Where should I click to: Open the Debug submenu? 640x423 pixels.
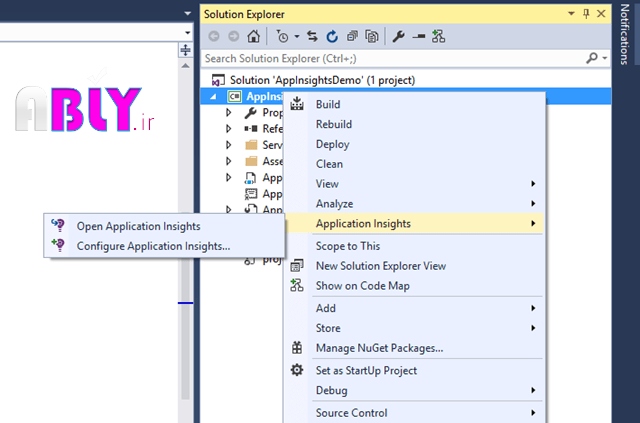pos(415,390)
